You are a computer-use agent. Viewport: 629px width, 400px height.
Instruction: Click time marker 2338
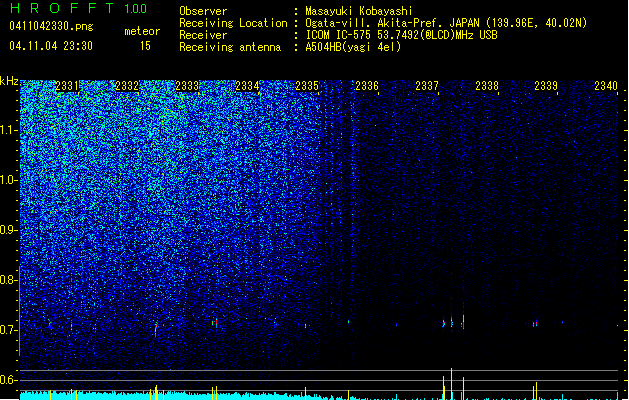point(487,86)
